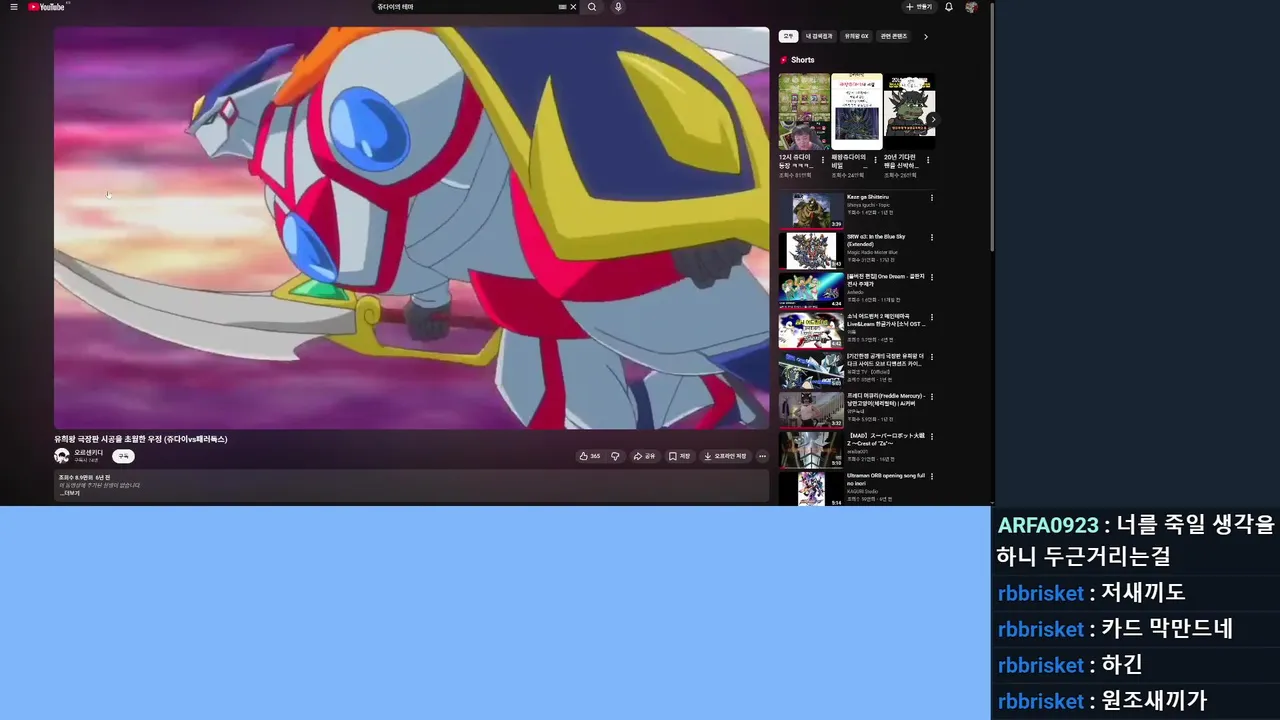Select the '관련 콘텐츠' filter chip
1280x720 pixels.
click(894, 36)
